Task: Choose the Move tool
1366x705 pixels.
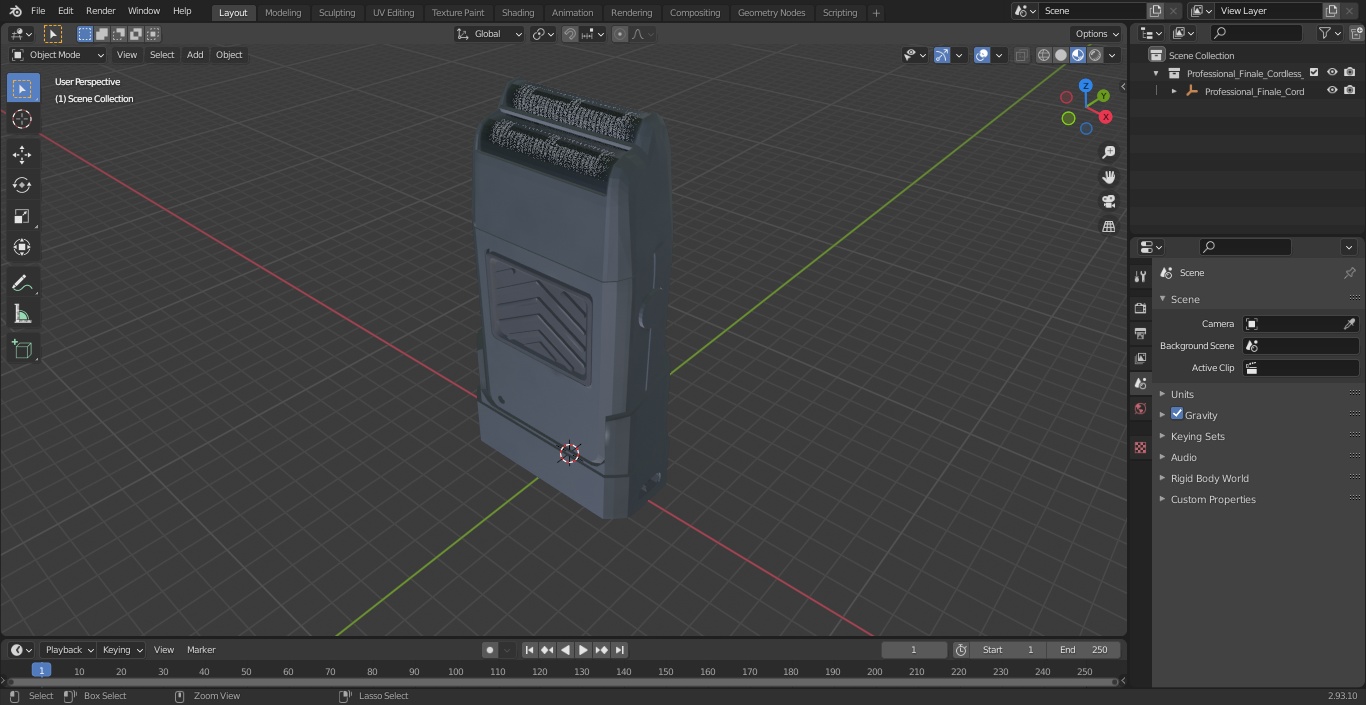Action: tap(22, 154)
